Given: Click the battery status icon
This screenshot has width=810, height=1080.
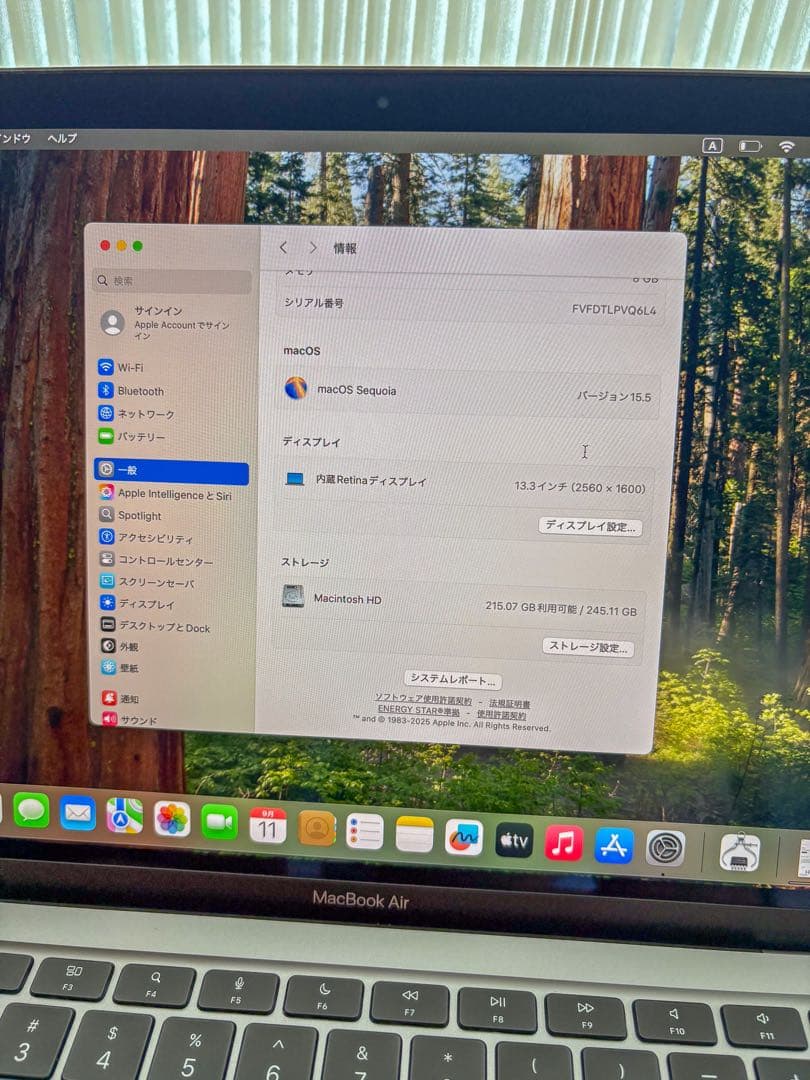Looking at the screenshot, I should click(749, 146).
